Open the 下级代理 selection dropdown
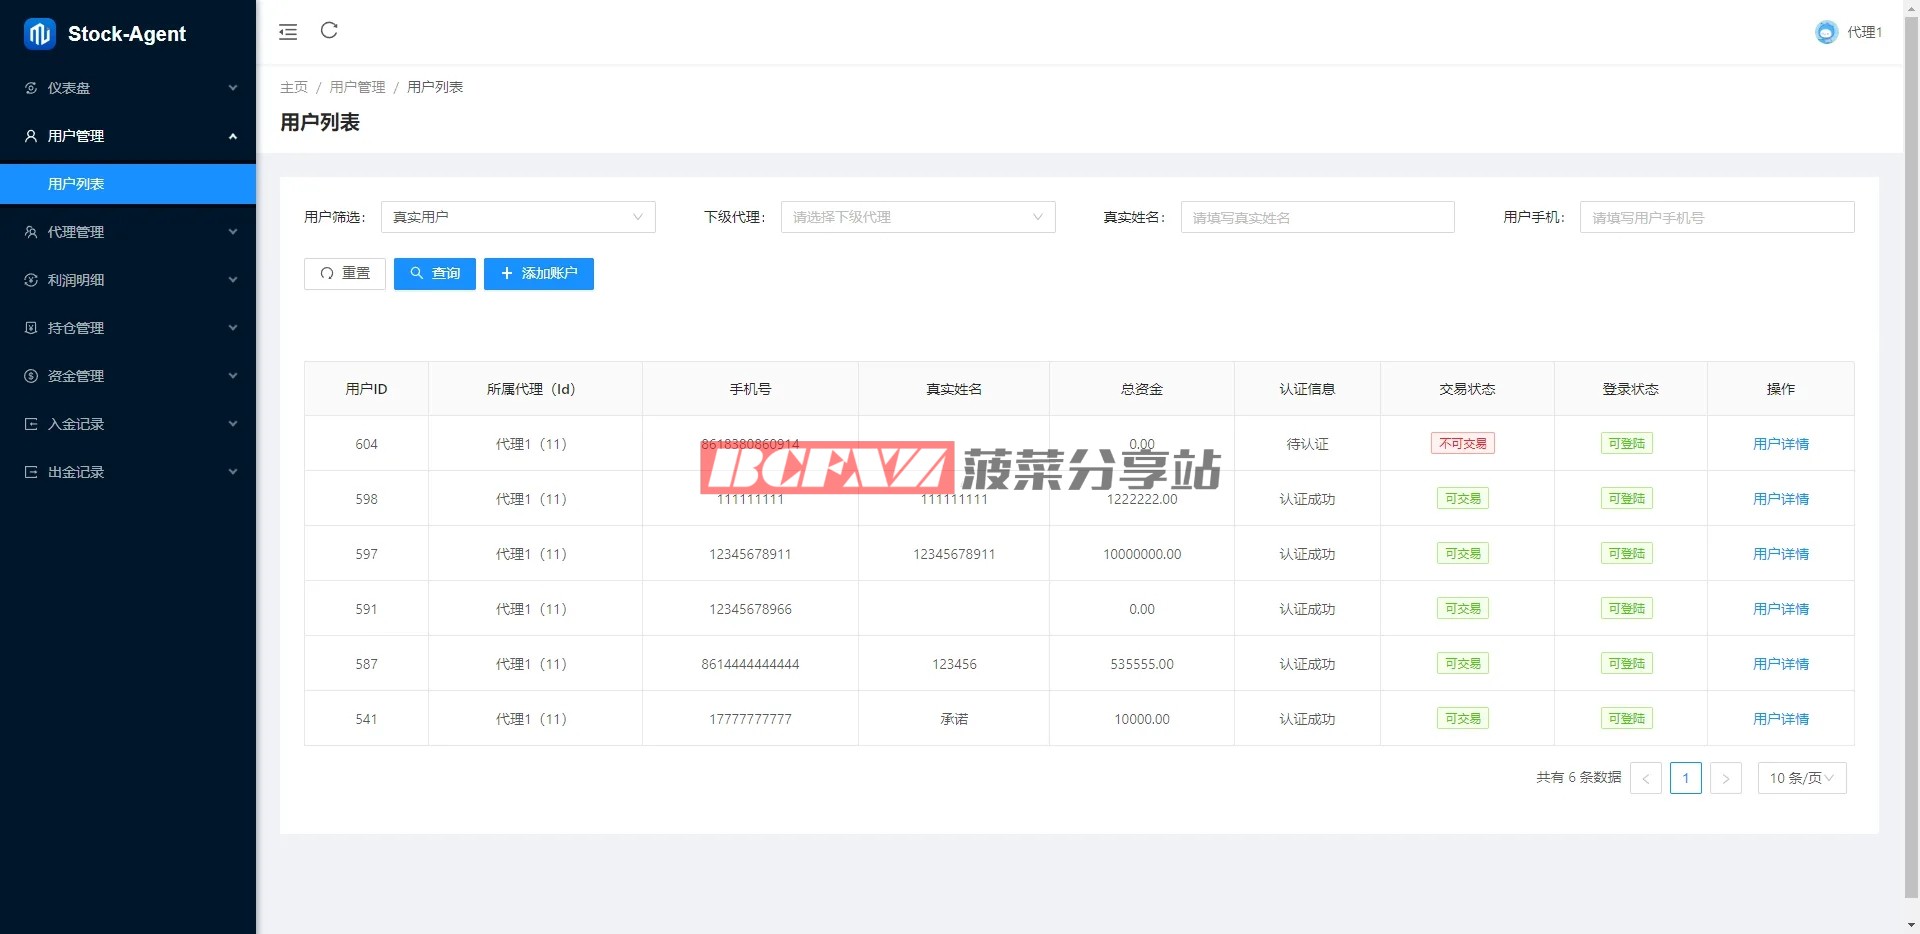The image size is (1920, 934). click(917, 217)
